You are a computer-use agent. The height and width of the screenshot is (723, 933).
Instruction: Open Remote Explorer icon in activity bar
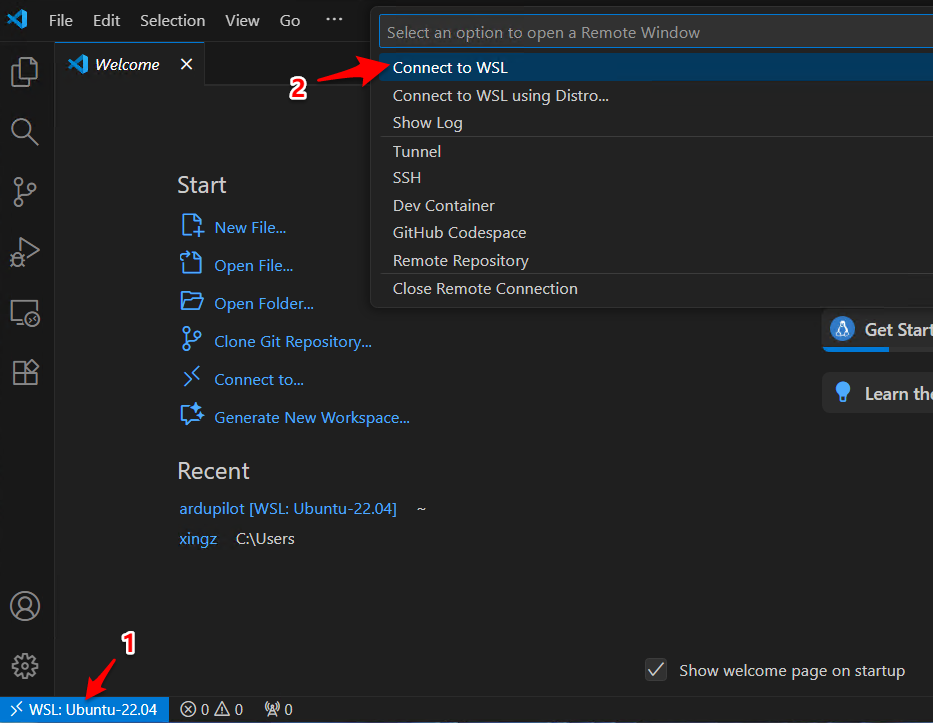coord(25,313)
